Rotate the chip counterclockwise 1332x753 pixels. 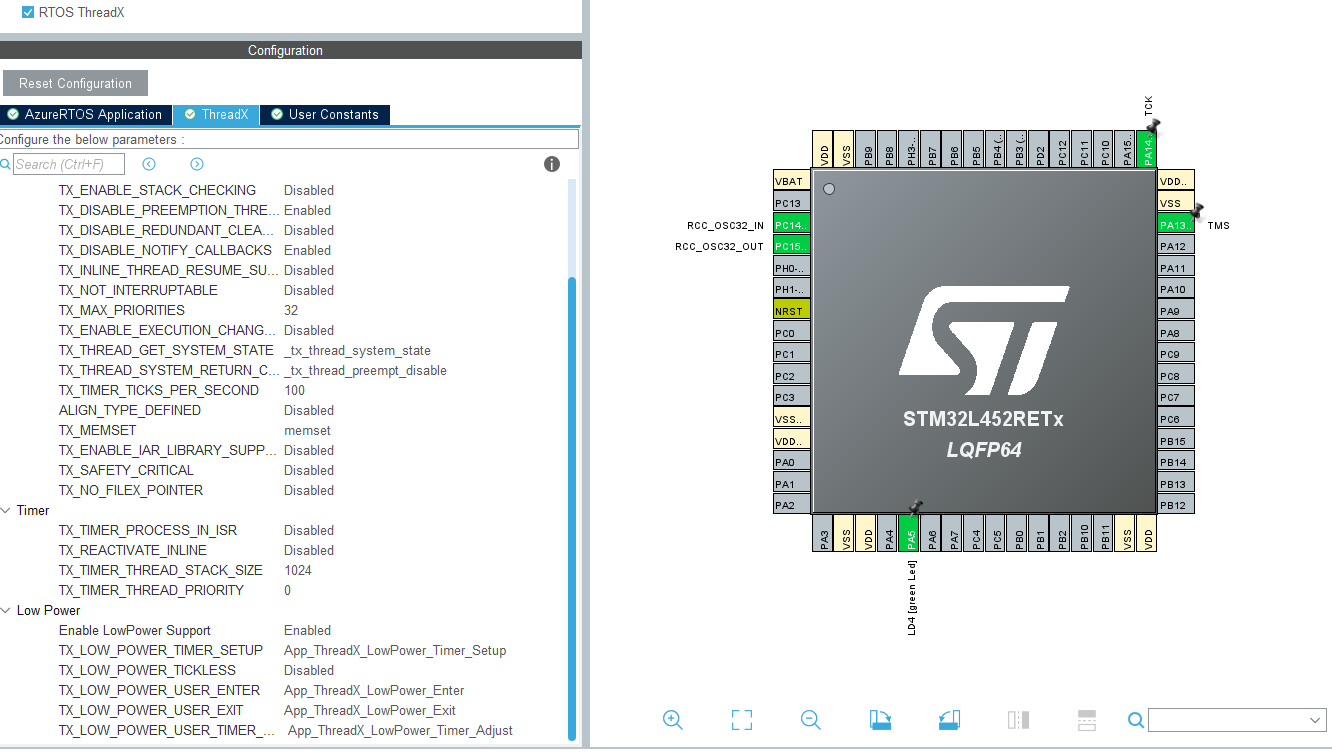(948, 719)
